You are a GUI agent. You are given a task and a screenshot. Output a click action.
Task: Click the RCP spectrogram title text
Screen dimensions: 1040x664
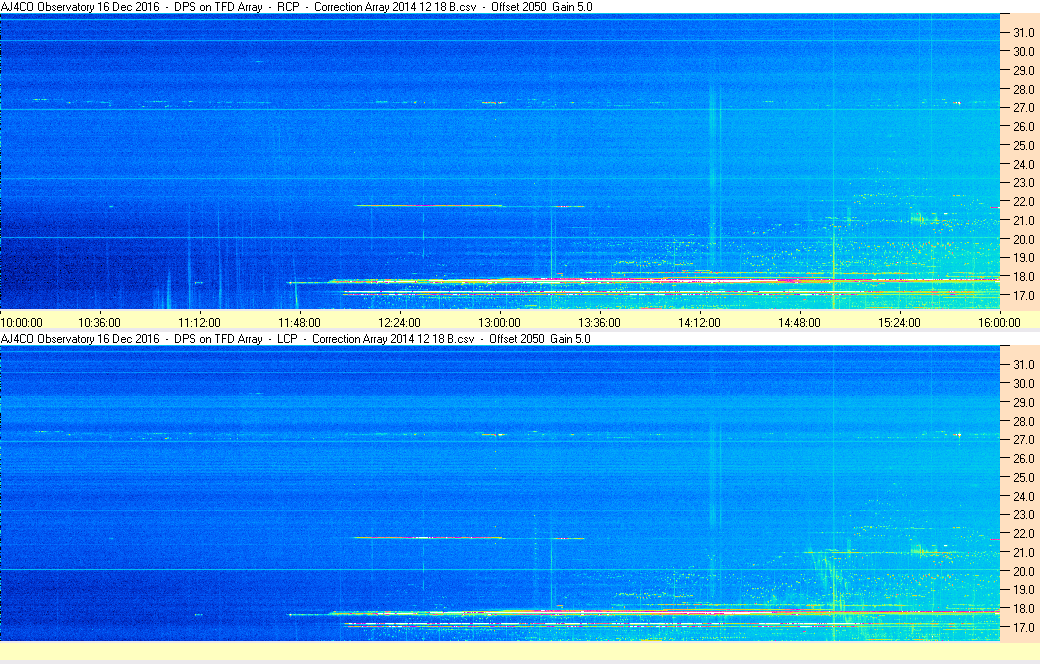pos(296,7)
